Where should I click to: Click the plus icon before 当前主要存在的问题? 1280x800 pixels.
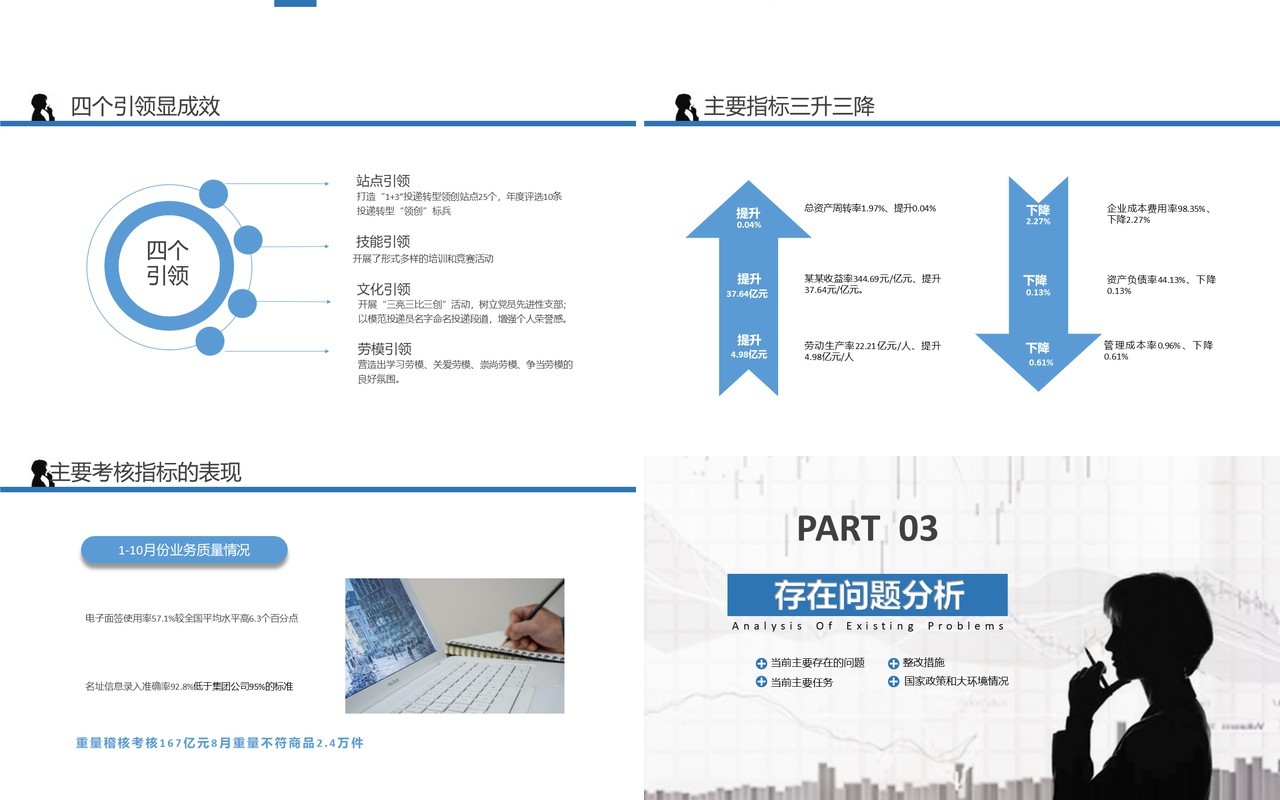(762, 663)
